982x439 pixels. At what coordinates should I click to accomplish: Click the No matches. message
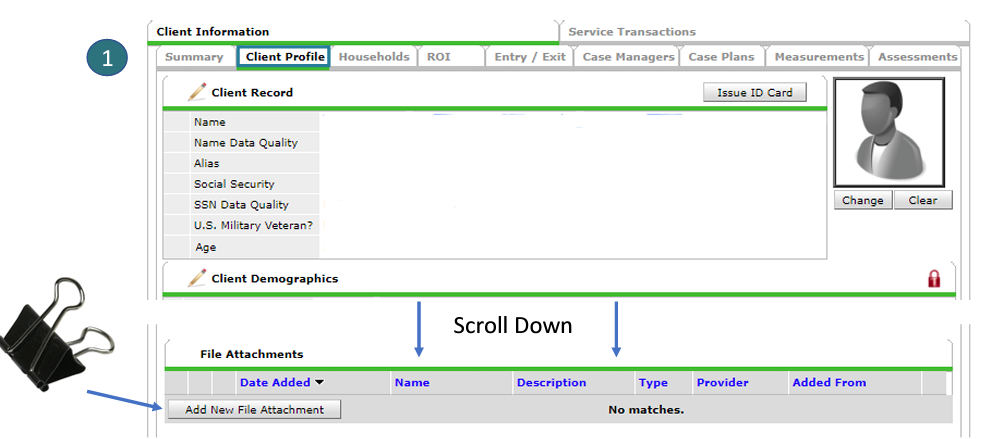tap(646, 410)
